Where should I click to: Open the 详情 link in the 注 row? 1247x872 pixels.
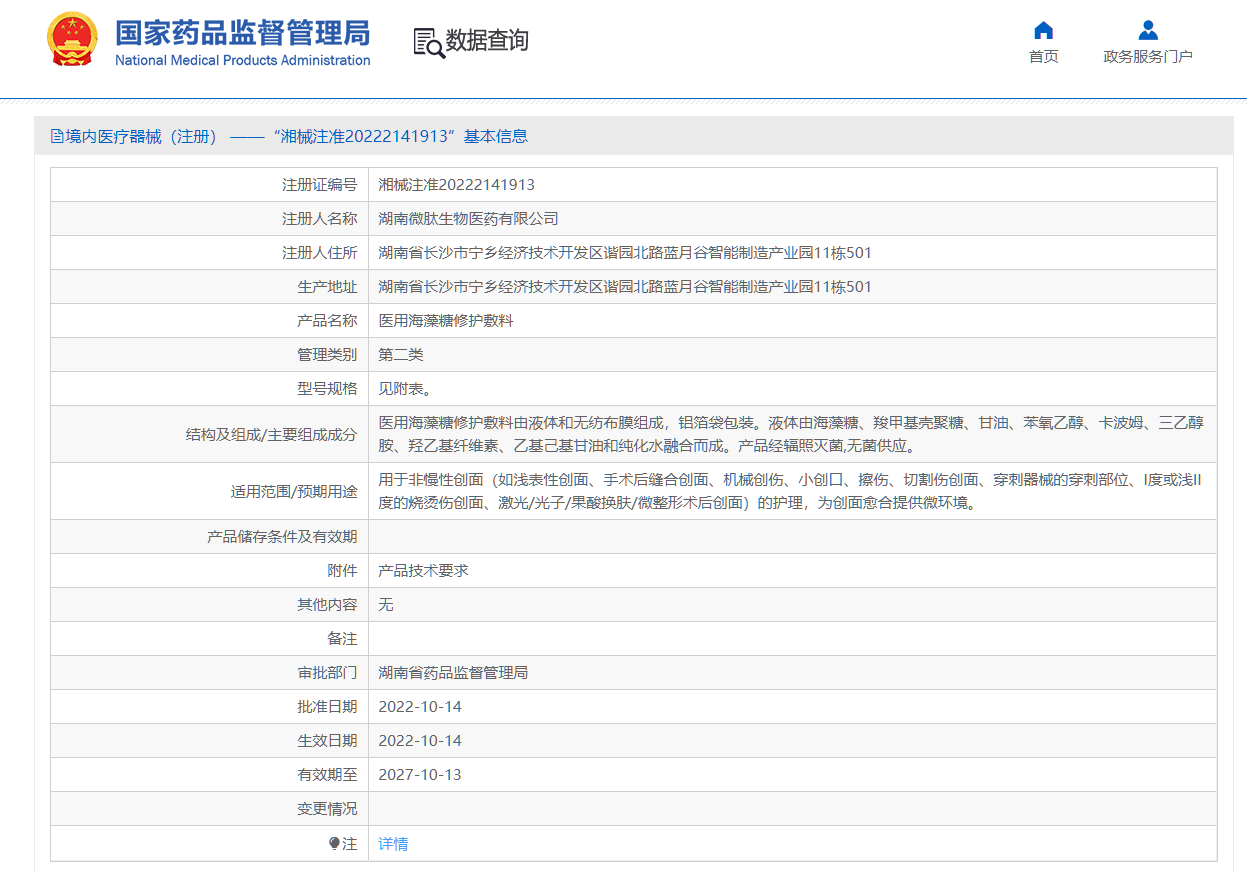(393, 844)
